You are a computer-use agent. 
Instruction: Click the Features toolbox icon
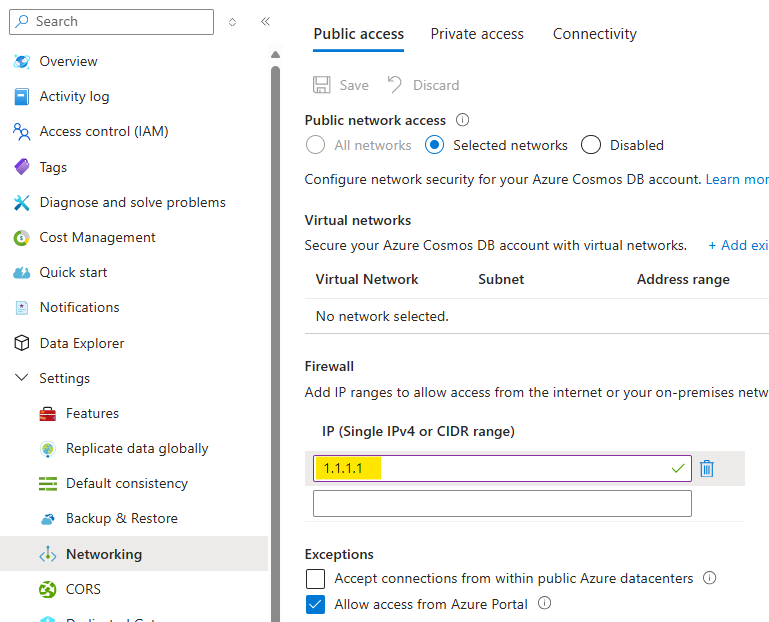click(48, 414)
